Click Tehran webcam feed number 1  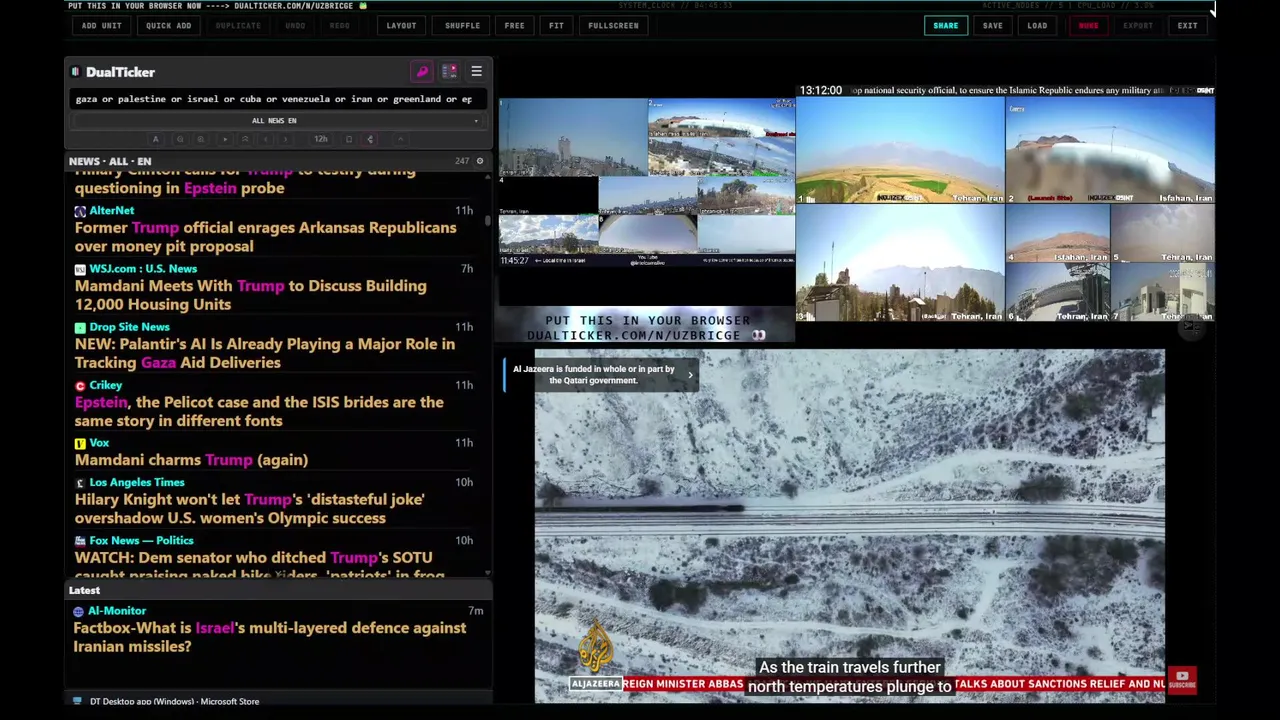(x=900, y=151)
